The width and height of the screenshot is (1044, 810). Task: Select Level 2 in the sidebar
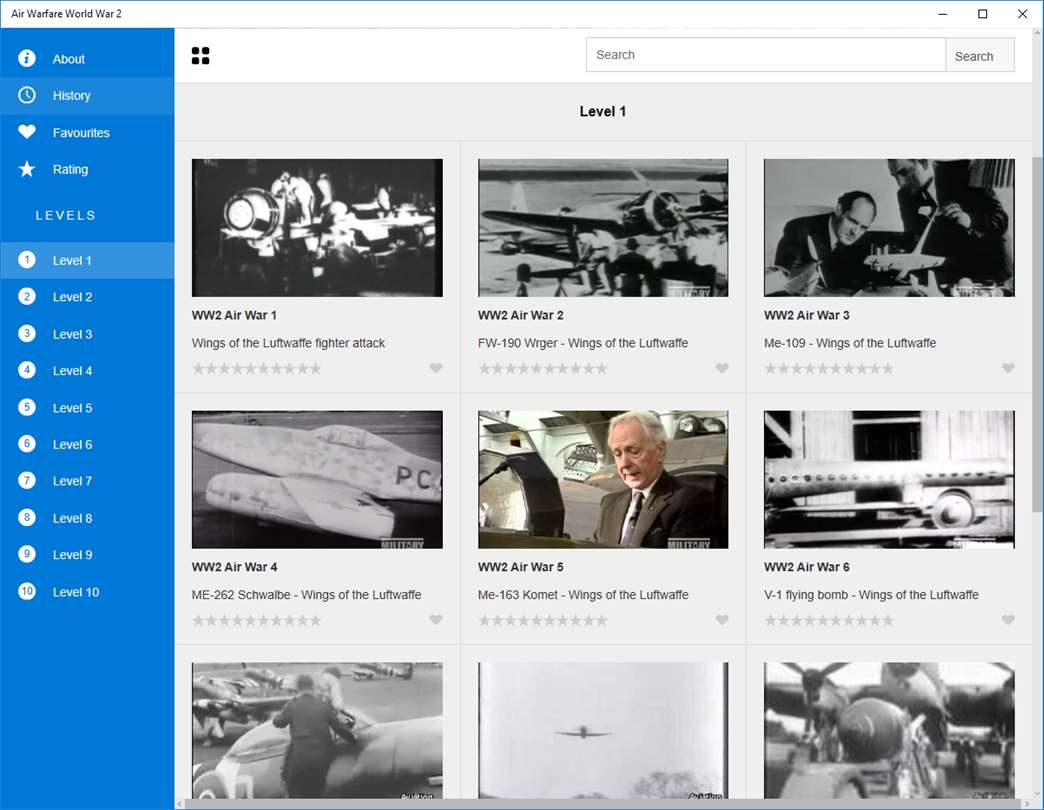[x=87, y=297]
